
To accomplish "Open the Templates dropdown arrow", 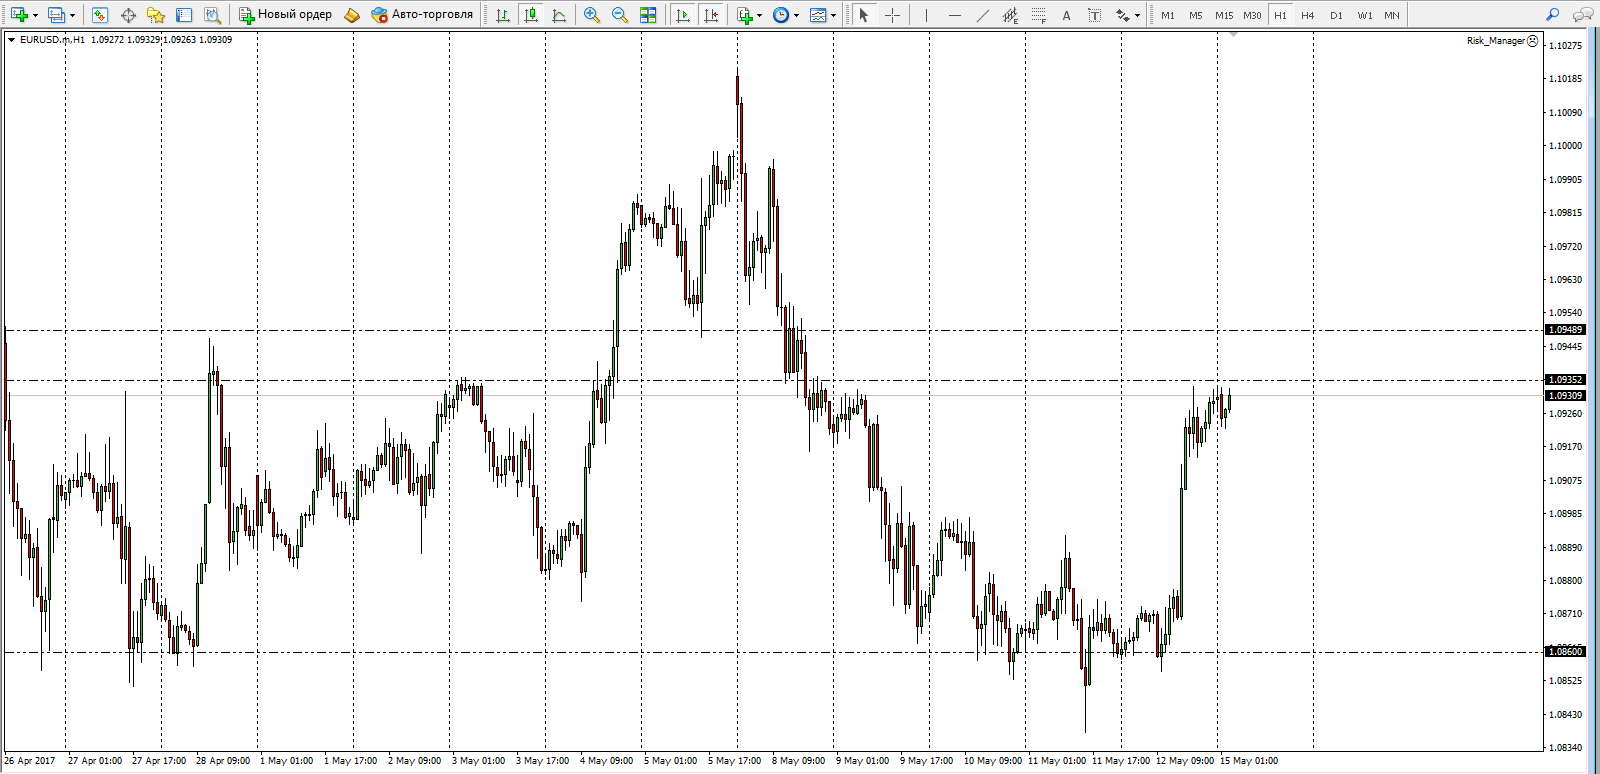I will [834, 15].
